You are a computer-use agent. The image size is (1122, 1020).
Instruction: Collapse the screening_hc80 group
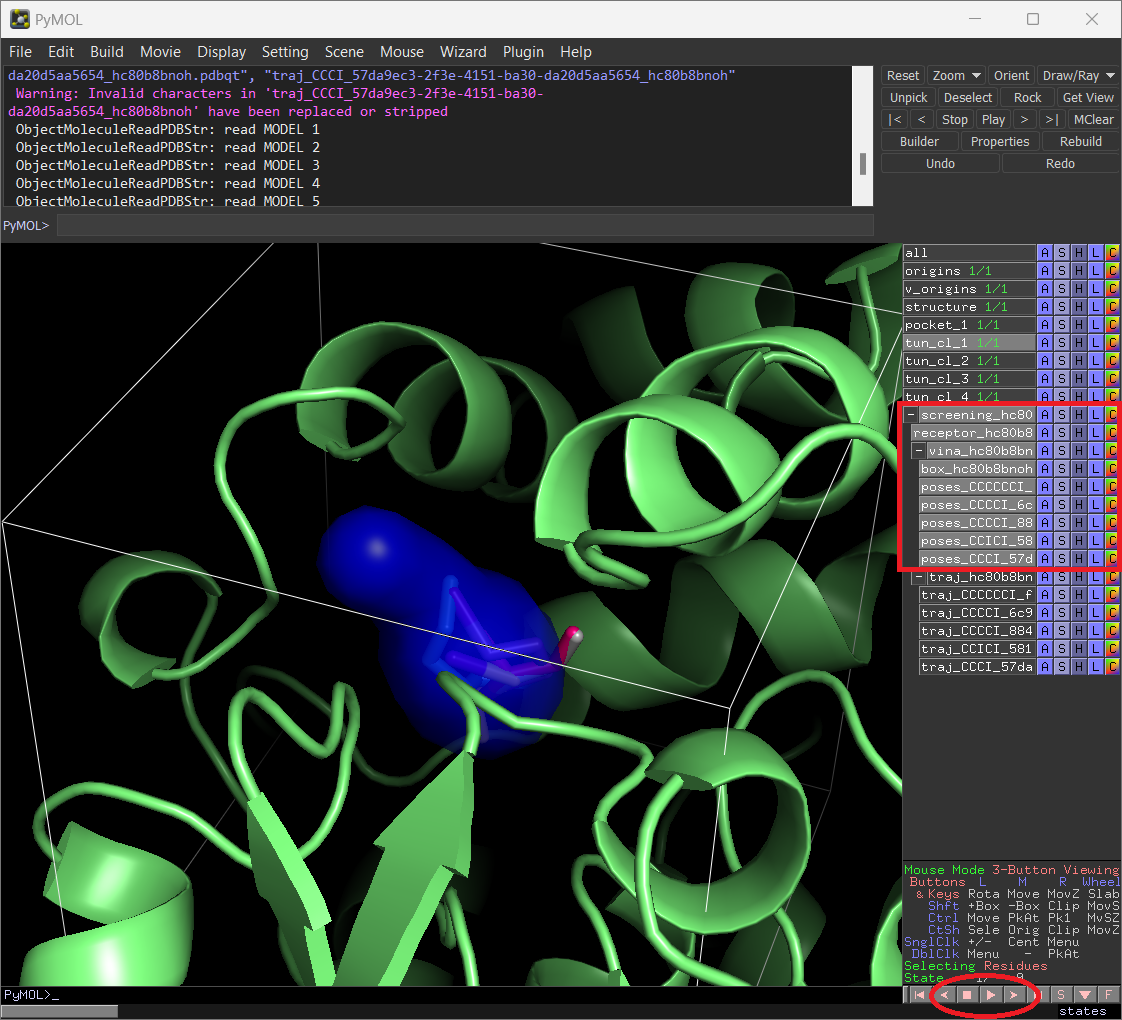(911, 415)
